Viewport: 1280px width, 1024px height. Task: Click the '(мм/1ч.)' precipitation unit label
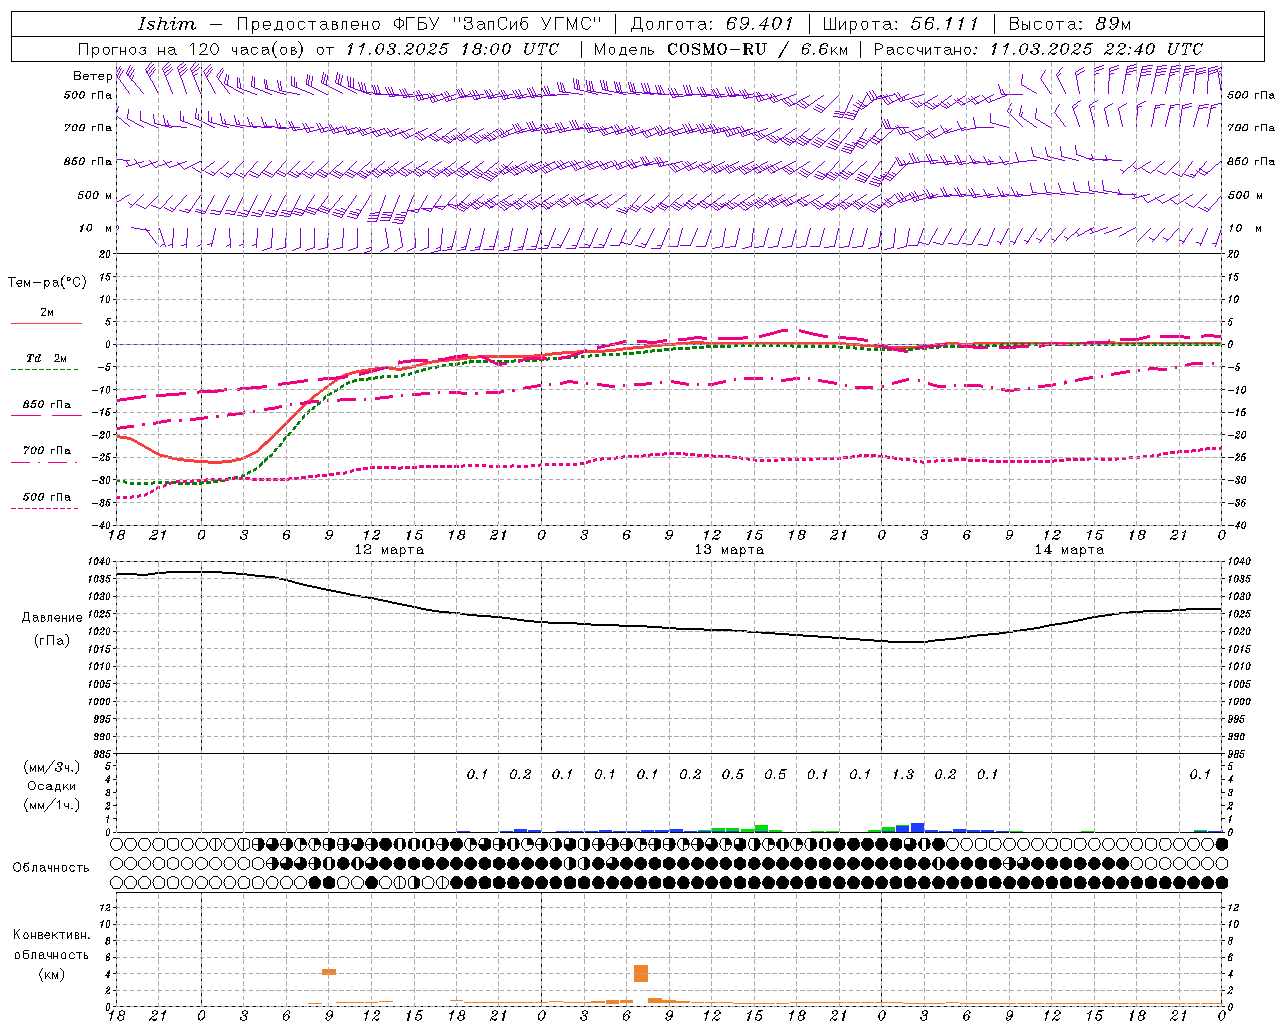click(x=52, y=805)
